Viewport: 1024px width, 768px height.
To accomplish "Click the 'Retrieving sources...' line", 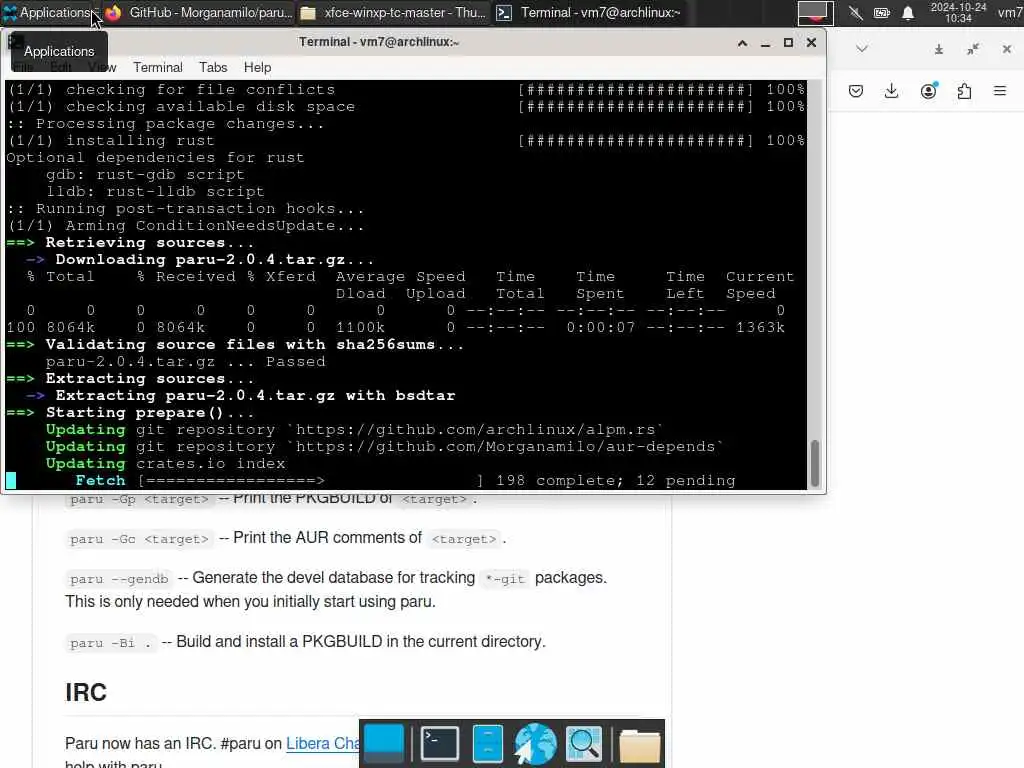I will [150, 242].
